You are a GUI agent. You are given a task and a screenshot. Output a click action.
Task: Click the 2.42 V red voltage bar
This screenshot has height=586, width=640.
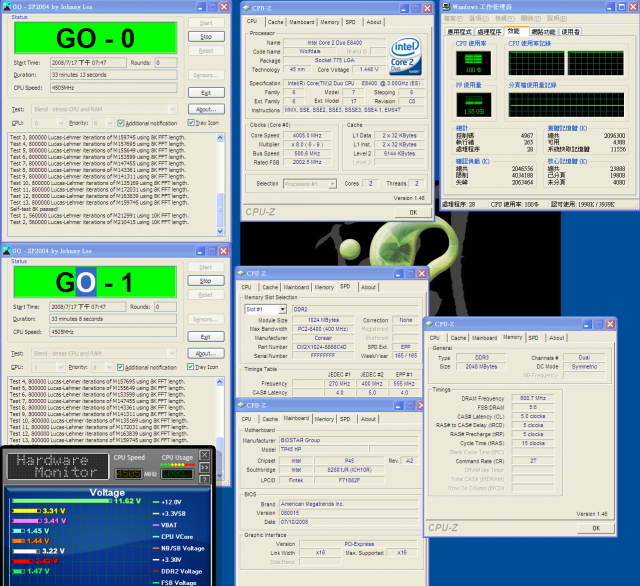22,561
